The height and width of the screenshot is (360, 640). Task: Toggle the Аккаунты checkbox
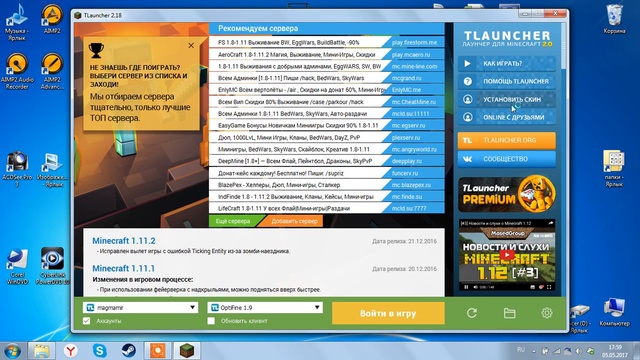click(x=87, y=321)
